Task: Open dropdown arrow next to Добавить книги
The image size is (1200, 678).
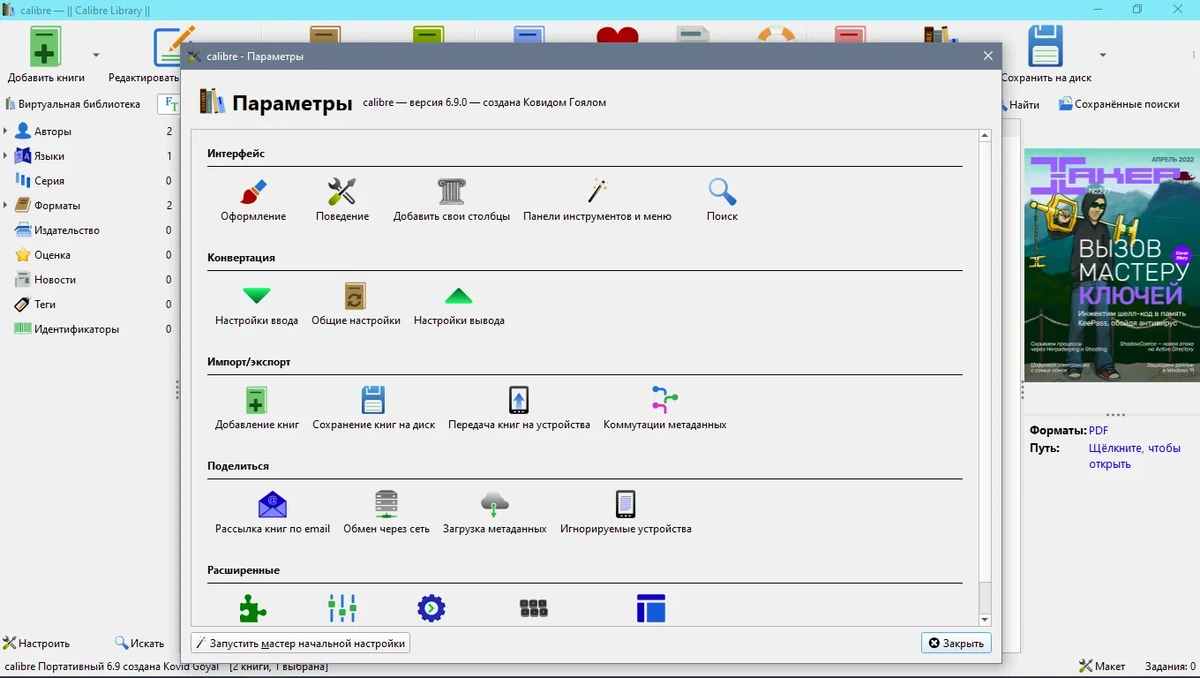Action: click(x=96, y=55)
